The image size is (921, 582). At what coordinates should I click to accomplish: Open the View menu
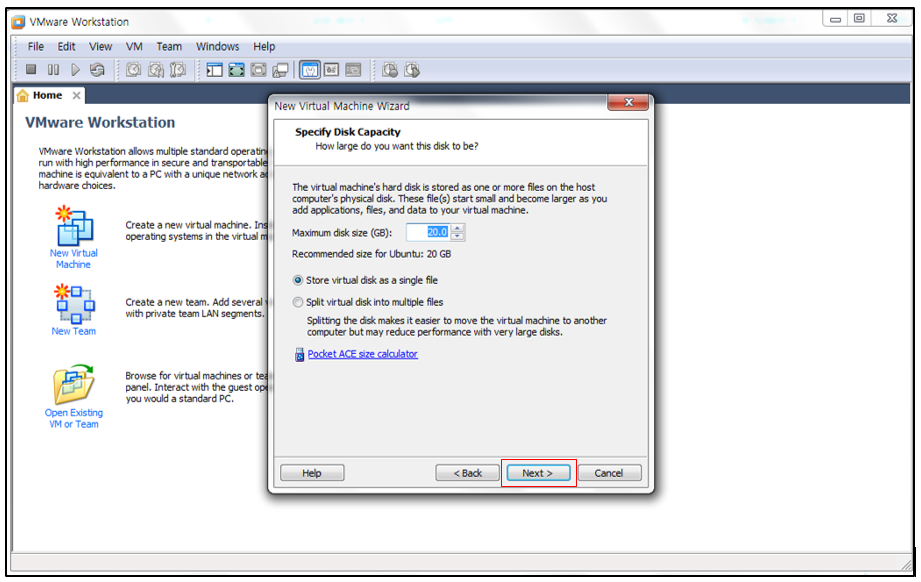click(100, 46)
